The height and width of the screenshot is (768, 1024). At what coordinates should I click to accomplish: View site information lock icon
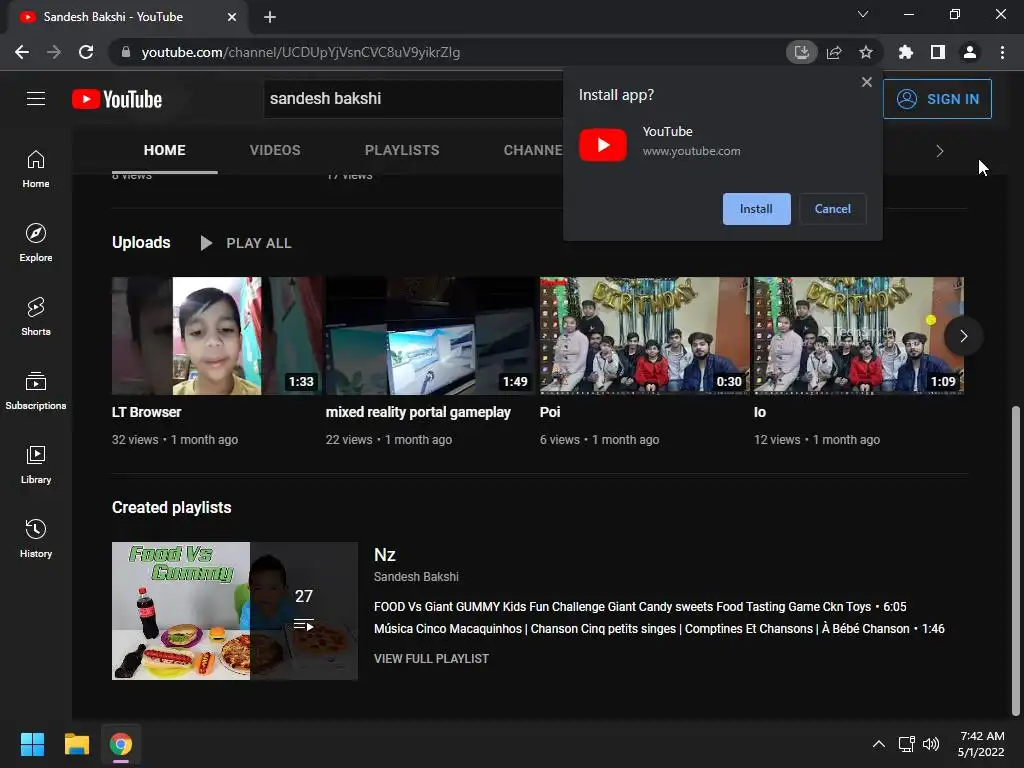(x=125, y=52)
